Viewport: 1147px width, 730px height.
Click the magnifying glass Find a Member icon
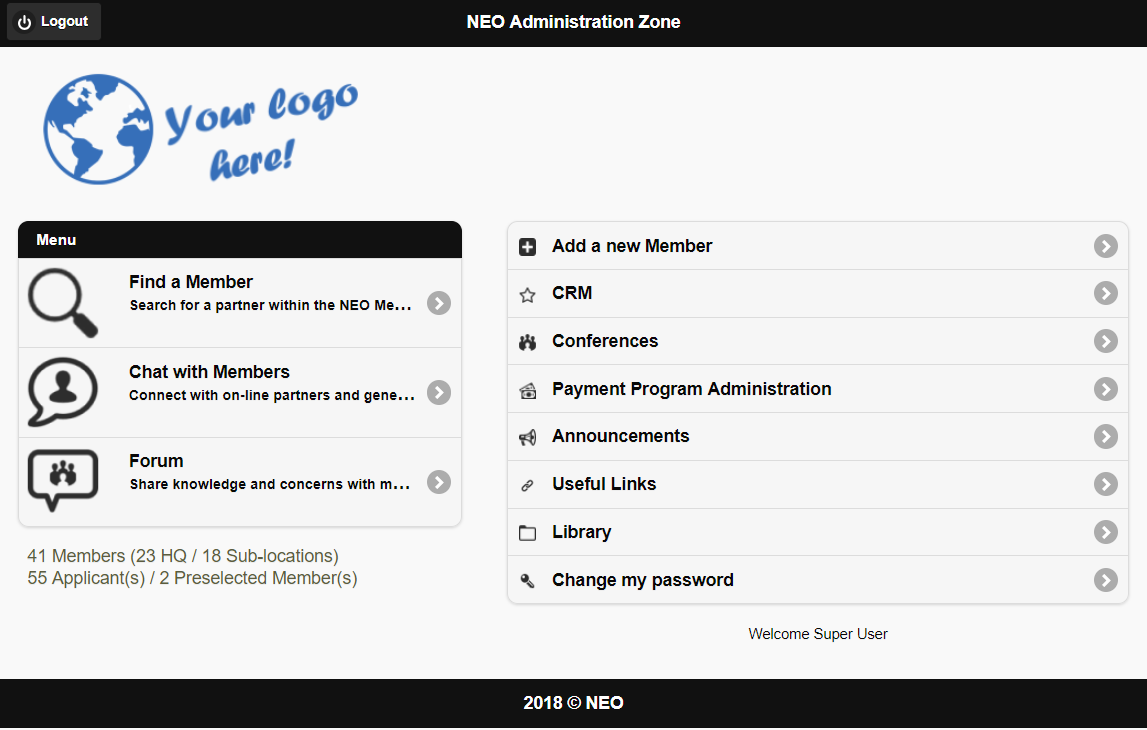tap(63, 303)
